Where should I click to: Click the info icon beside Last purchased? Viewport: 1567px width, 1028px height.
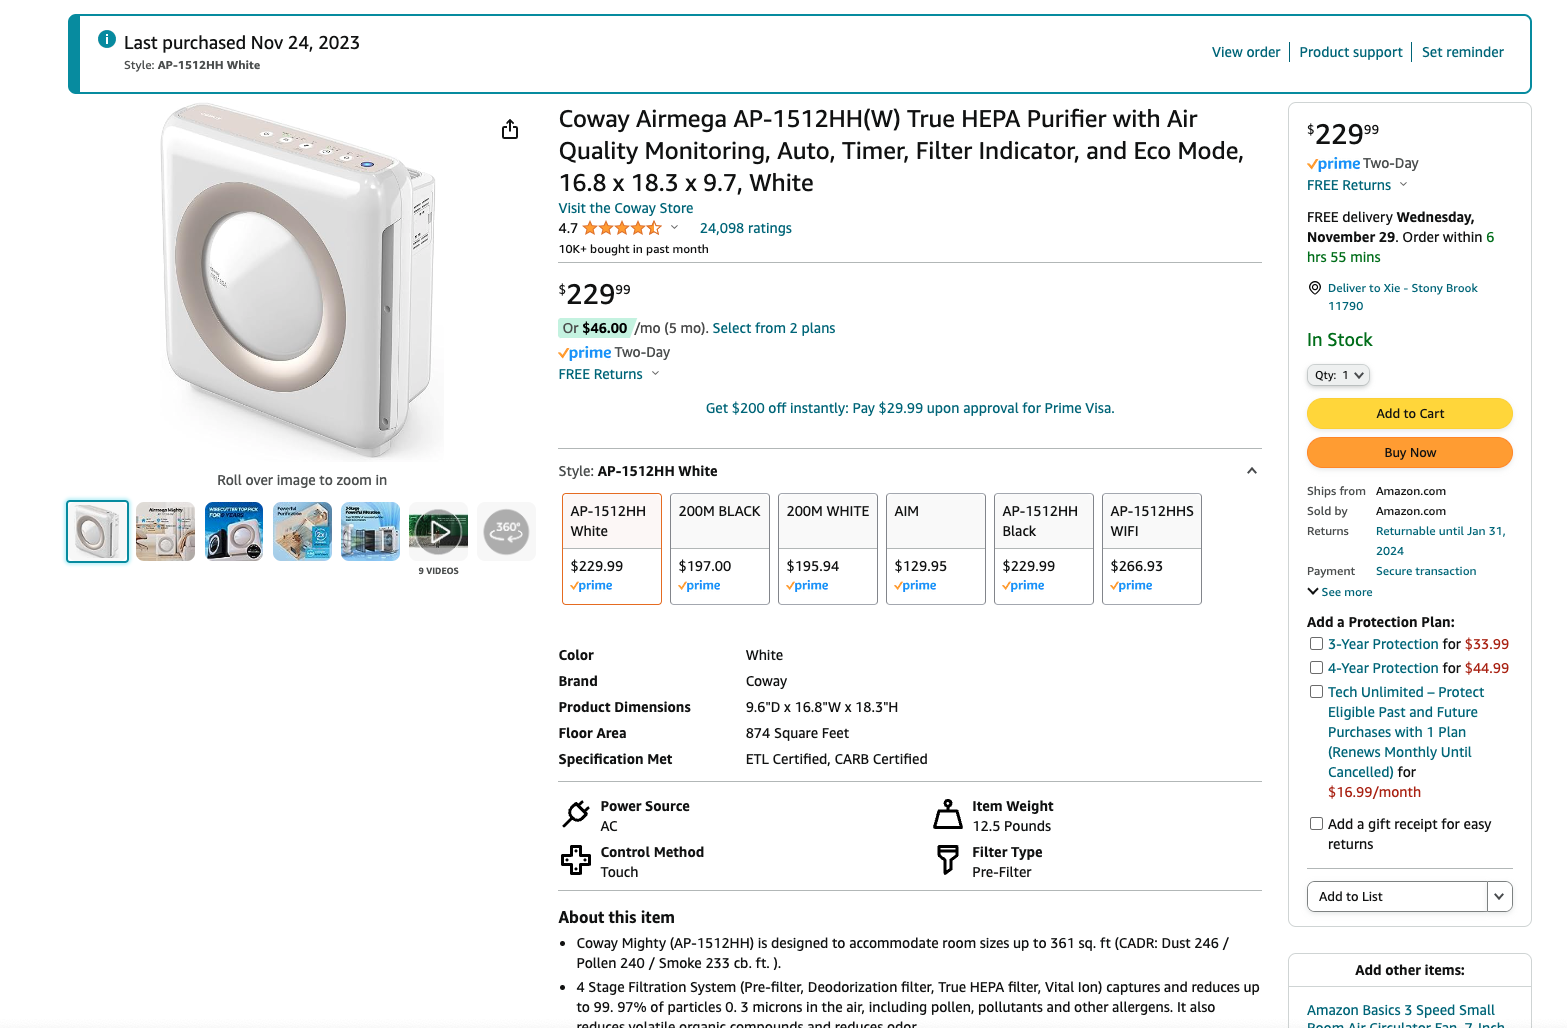click(x=107, y=40)
